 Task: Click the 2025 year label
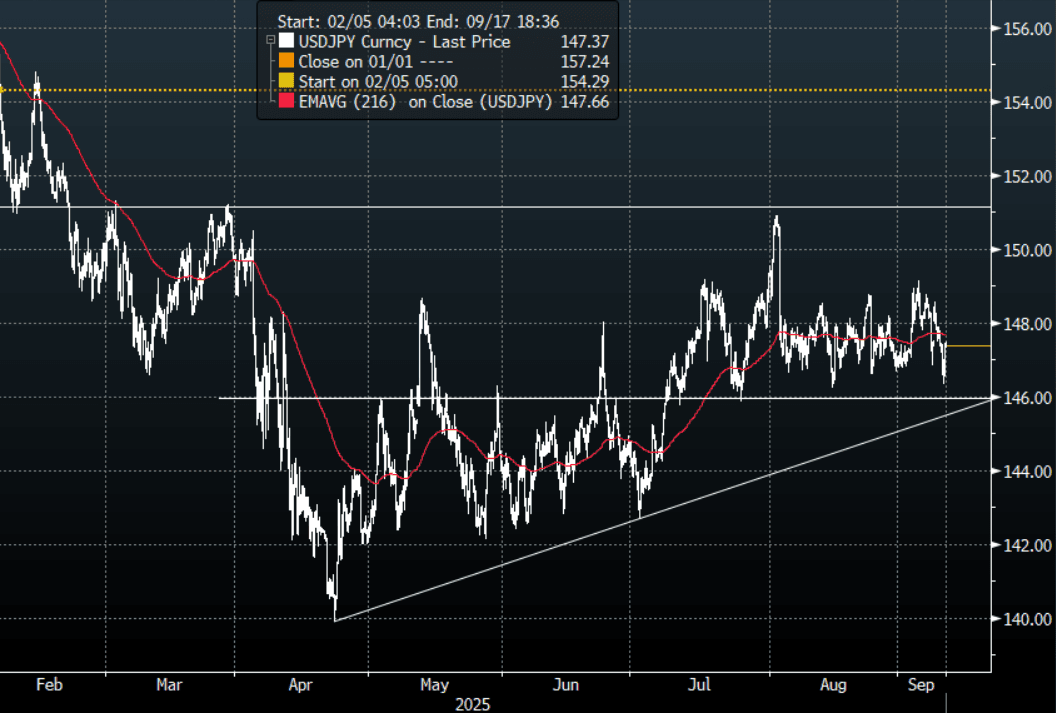(472, 704)
